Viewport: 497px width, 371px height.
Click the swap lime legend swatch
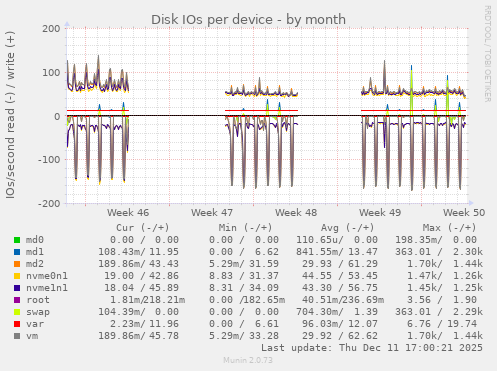pyautogui.click(x=17, y=312)
